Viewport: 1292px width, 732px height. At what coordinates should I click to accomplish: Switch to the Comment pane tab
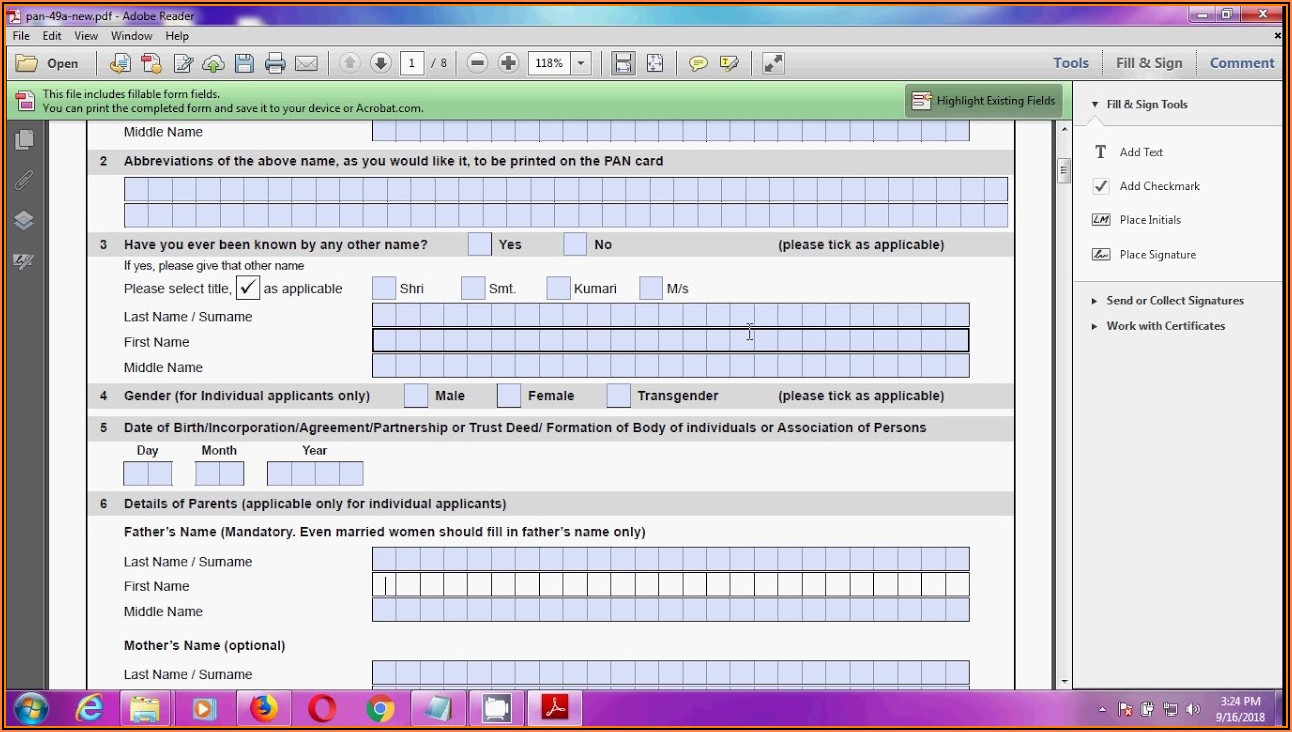[1241, 63]
